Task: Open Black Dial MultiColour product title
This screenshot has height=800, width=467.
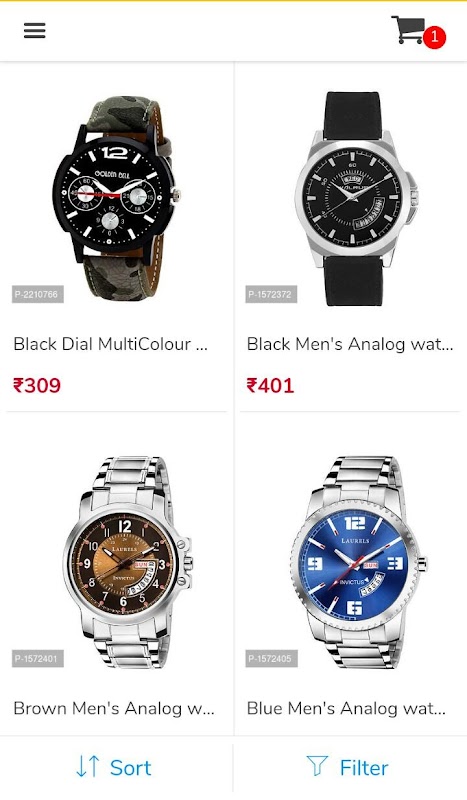Action: 110,344
